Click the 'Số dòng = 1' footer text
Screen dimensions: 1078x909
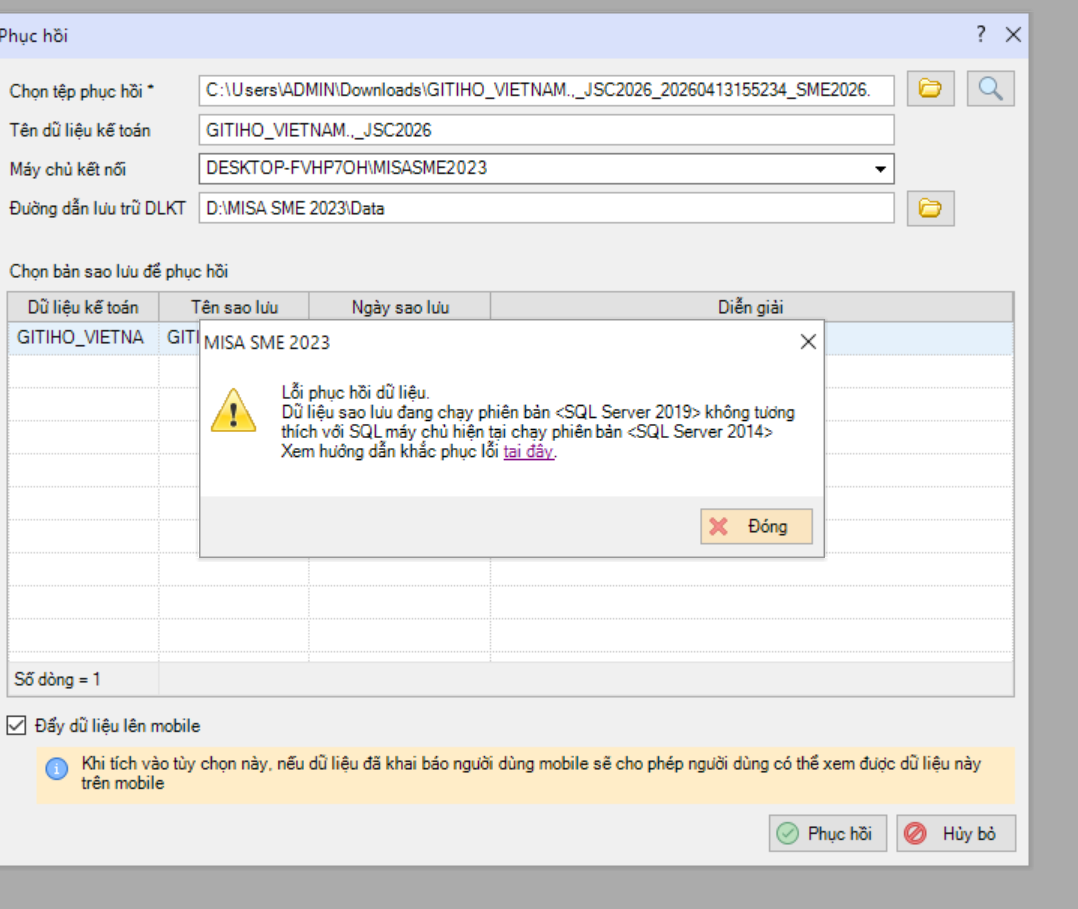tap(58, 679)
